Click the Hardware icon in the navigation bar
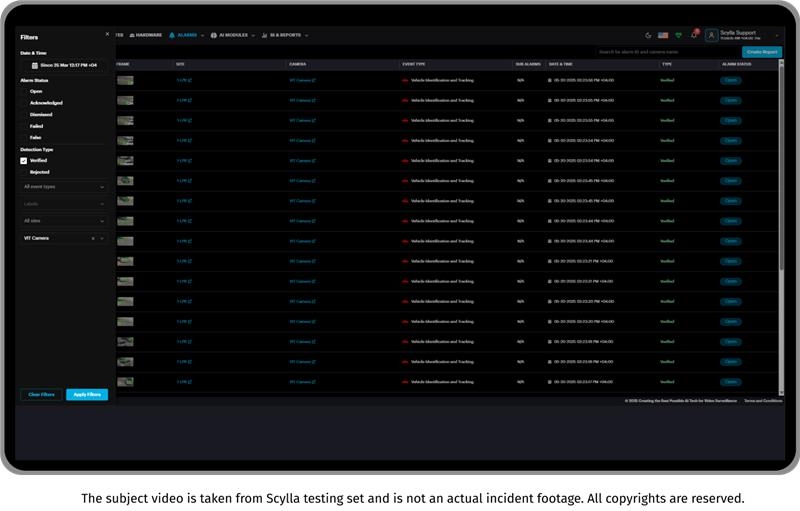Image resolution: width=800 pixels, height=511 pixels. (x=132, y=35)
